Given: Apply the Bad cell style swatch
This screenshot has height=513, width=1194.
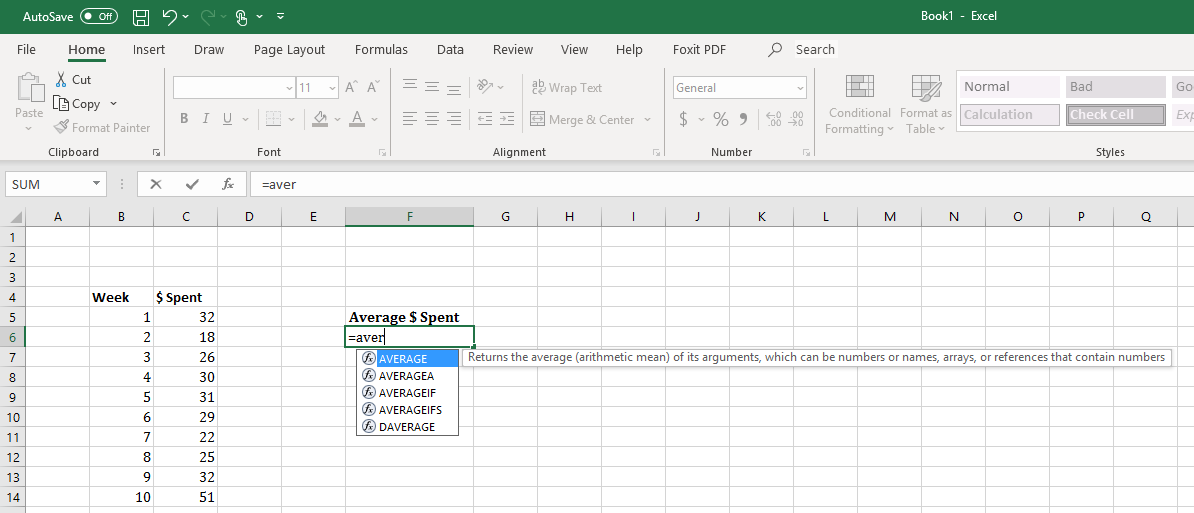Looking at the screenshot, I should point(1115,87).
